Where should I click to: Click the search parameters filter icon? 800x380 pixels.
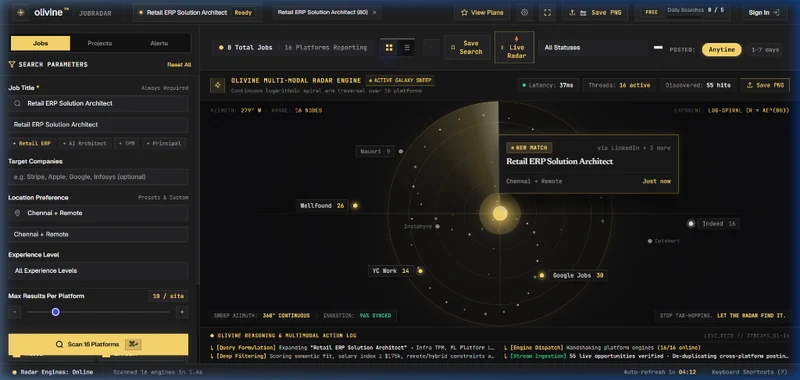12,64
